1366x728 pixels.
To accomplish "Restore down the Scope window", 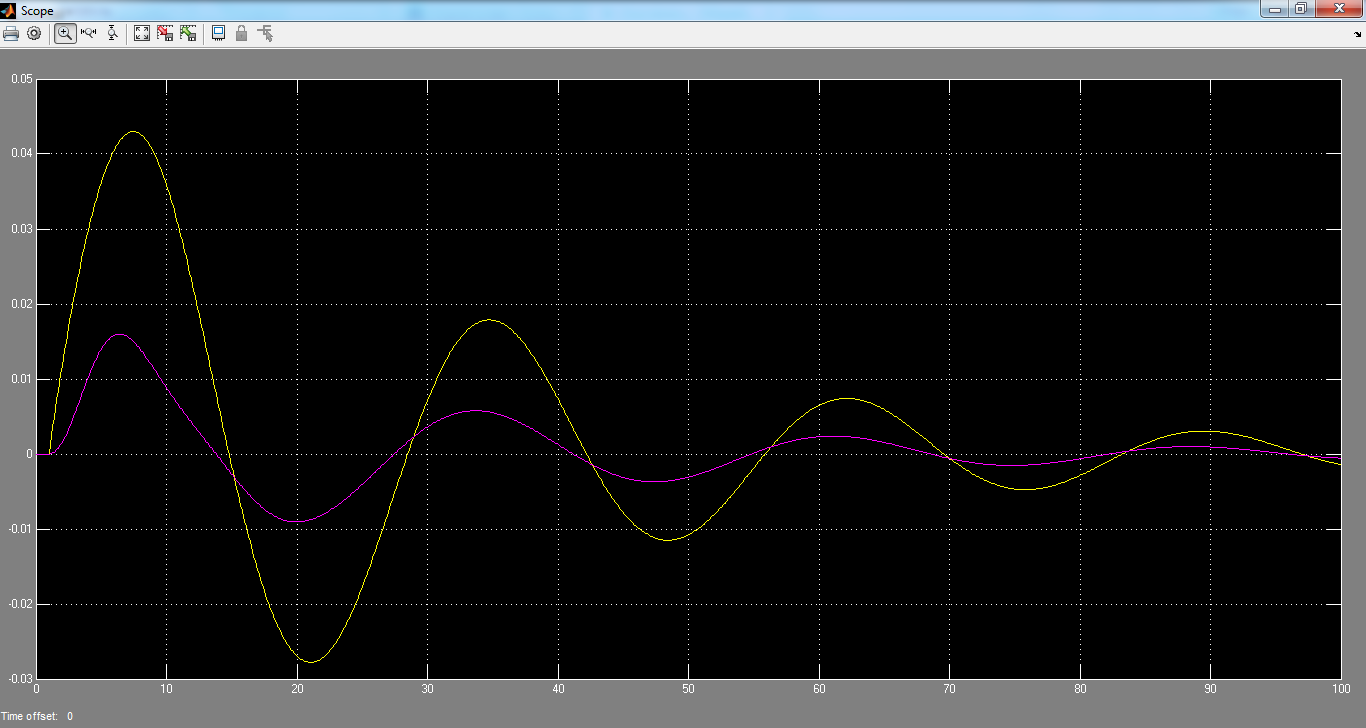I will click(x=1301, y=9).
